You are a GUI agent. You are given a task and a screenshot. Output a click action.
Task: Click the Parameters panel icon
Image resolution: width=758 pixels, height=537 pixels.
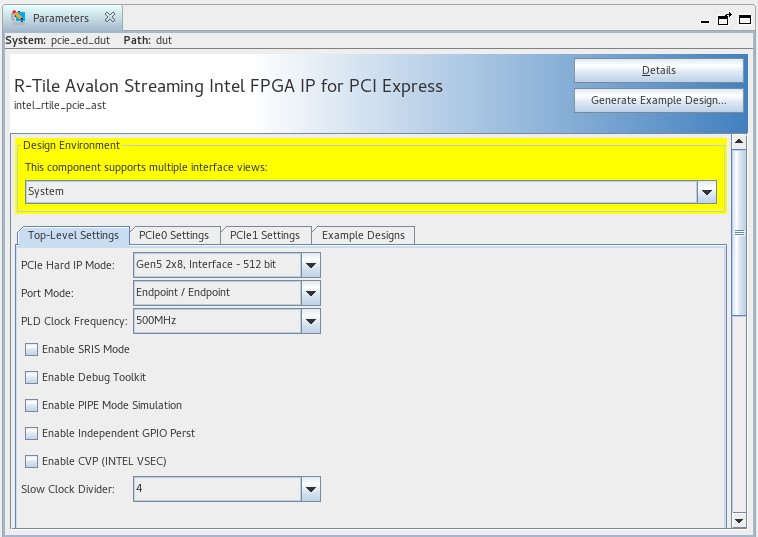point(18,17)
